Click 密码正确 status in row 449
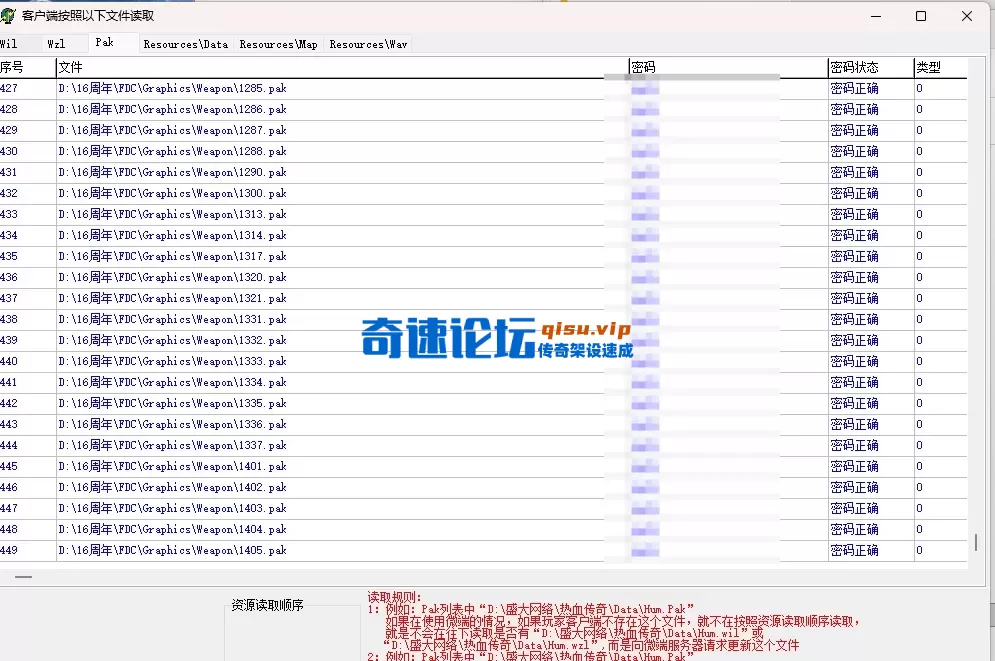This screenshot has width=995, height=661. point(854,550)
